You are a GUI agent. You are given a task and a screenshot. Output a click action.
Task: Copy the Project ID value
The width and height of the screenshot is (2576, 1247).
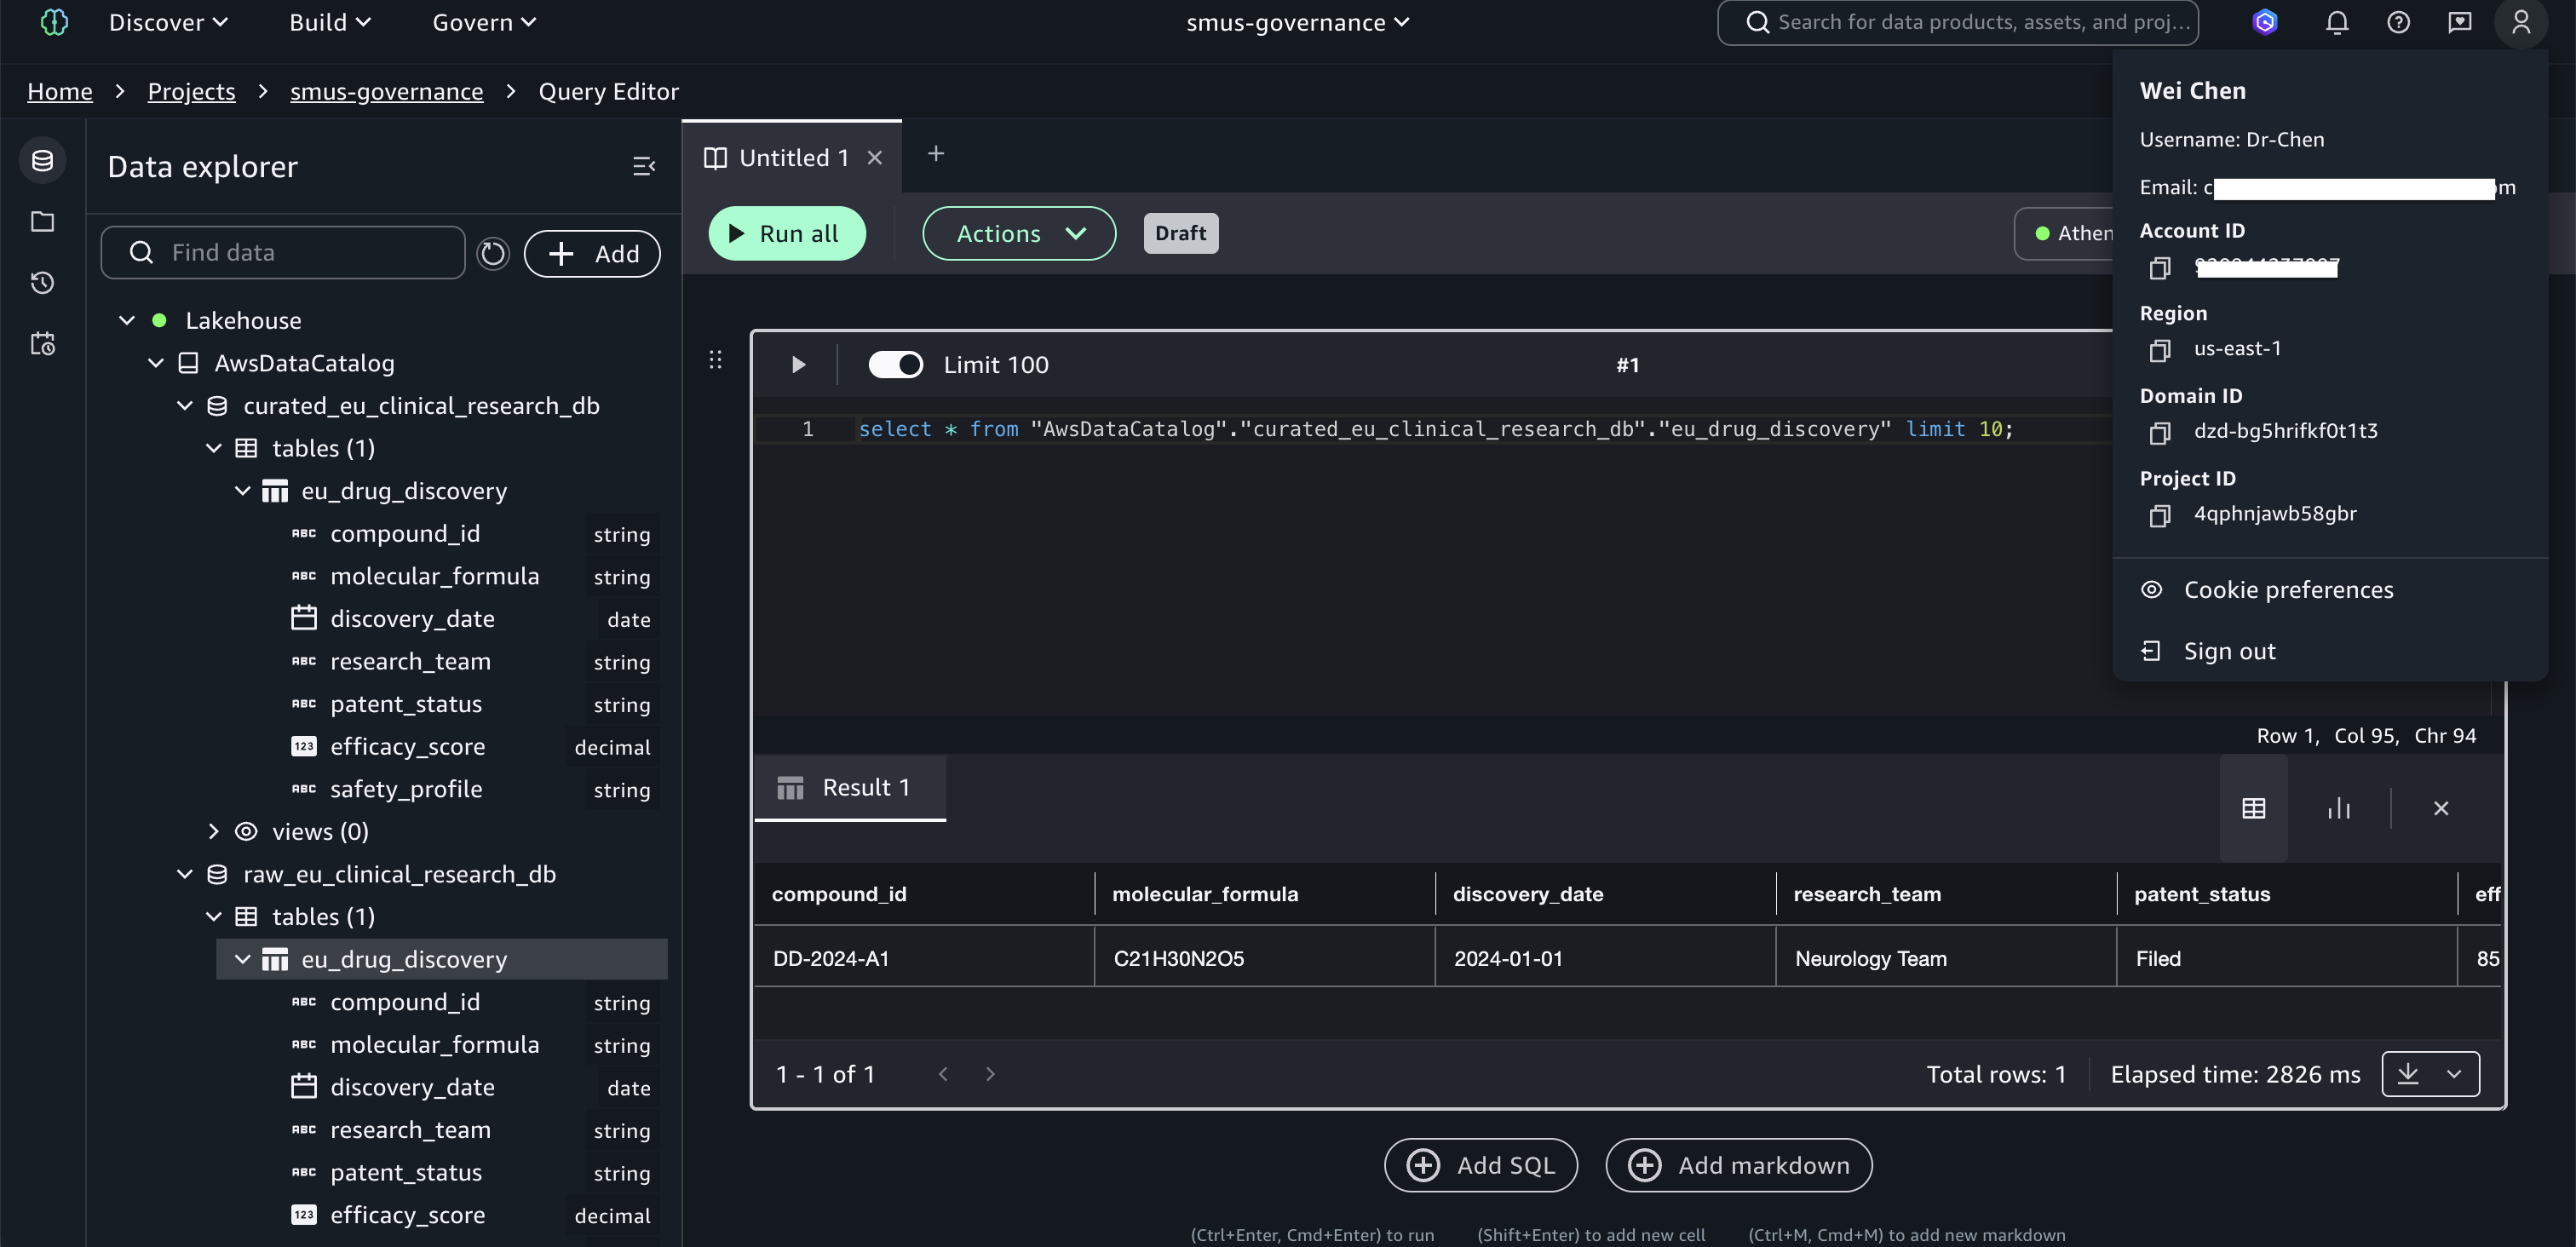pos(2160,515)
